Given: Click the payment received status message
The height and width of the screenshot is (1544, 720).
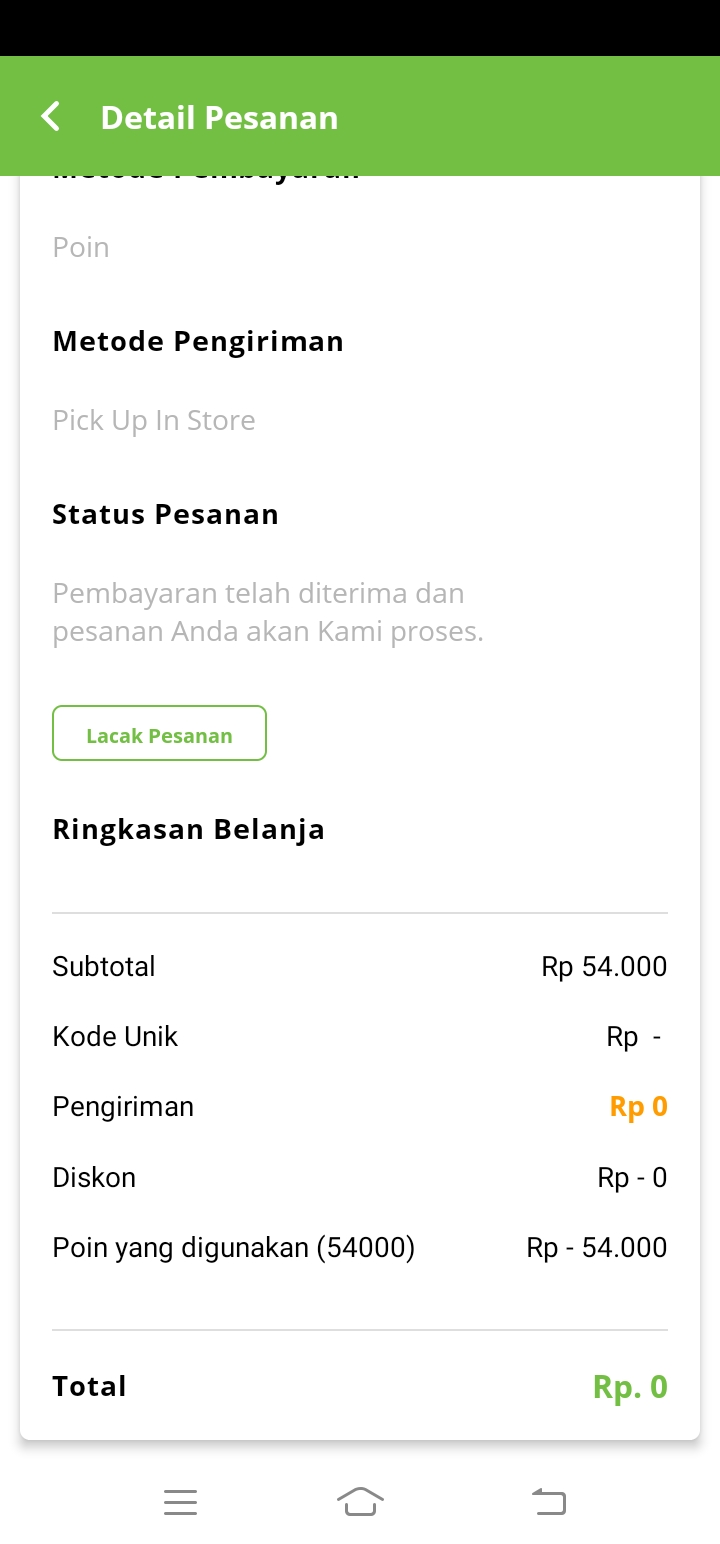Looking at the screenshot, I should coord(267,613).
